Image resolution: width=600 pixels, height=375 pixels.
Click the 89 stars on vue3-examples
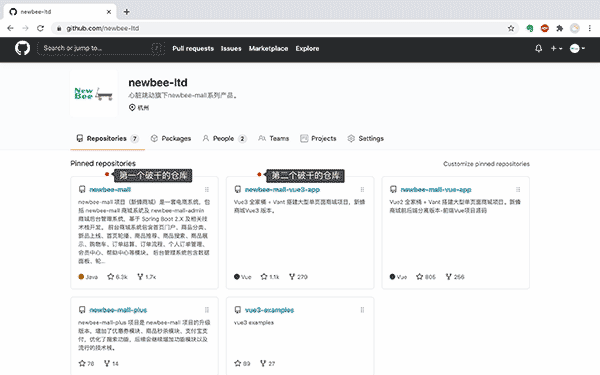pyautogui.click(x=242, y=364)
